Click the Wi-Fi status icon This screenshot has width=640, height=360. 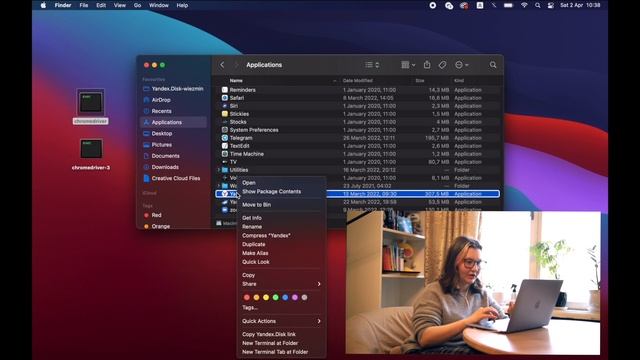tap(524, 5)
